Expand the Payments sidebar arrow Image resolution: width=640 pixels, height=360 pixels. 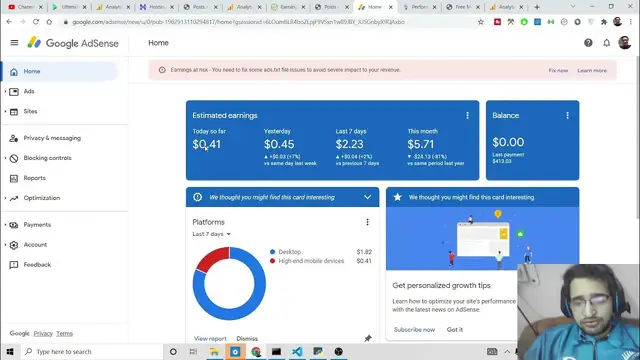pyautogui.click(x=5, y=225)
